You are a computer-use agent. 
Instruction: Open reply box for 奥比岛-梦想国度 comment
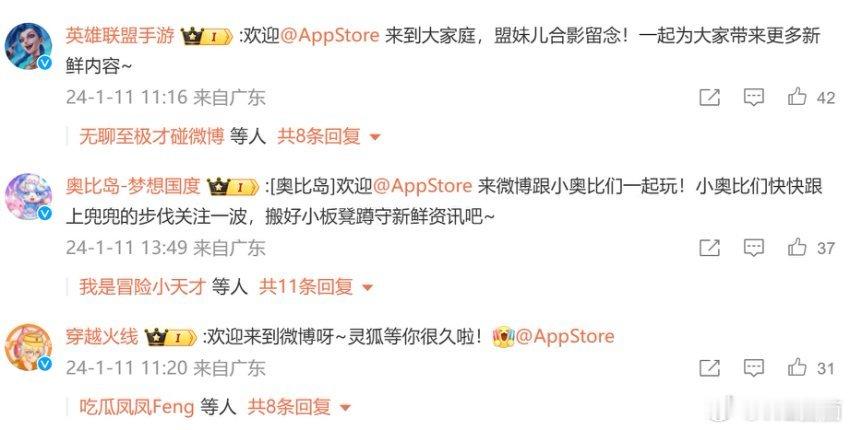pos(754,248)
